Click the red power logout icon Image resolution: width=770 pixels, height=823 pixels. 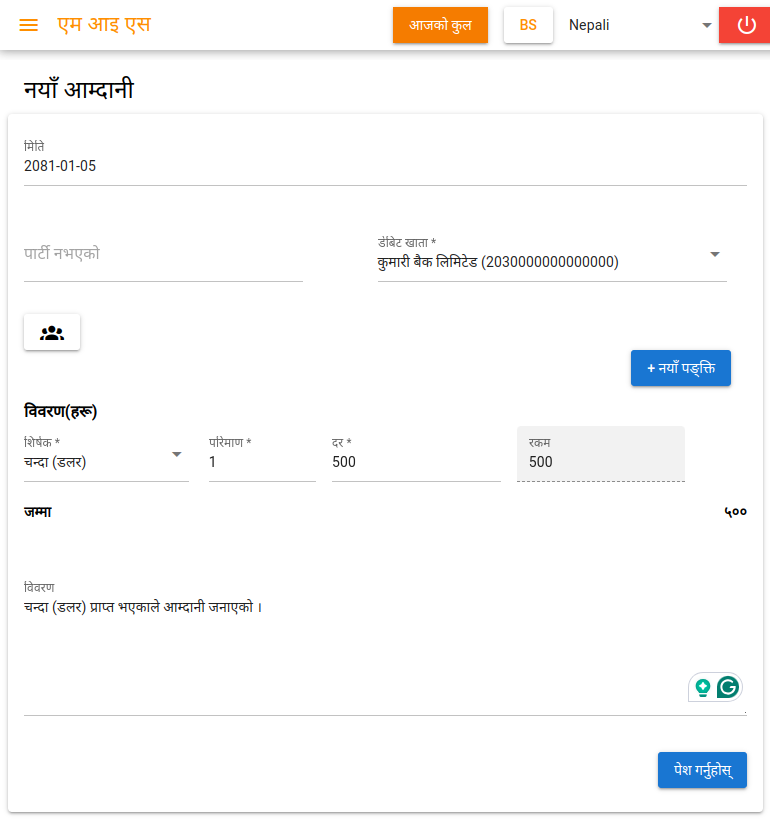tap(744, 25)
